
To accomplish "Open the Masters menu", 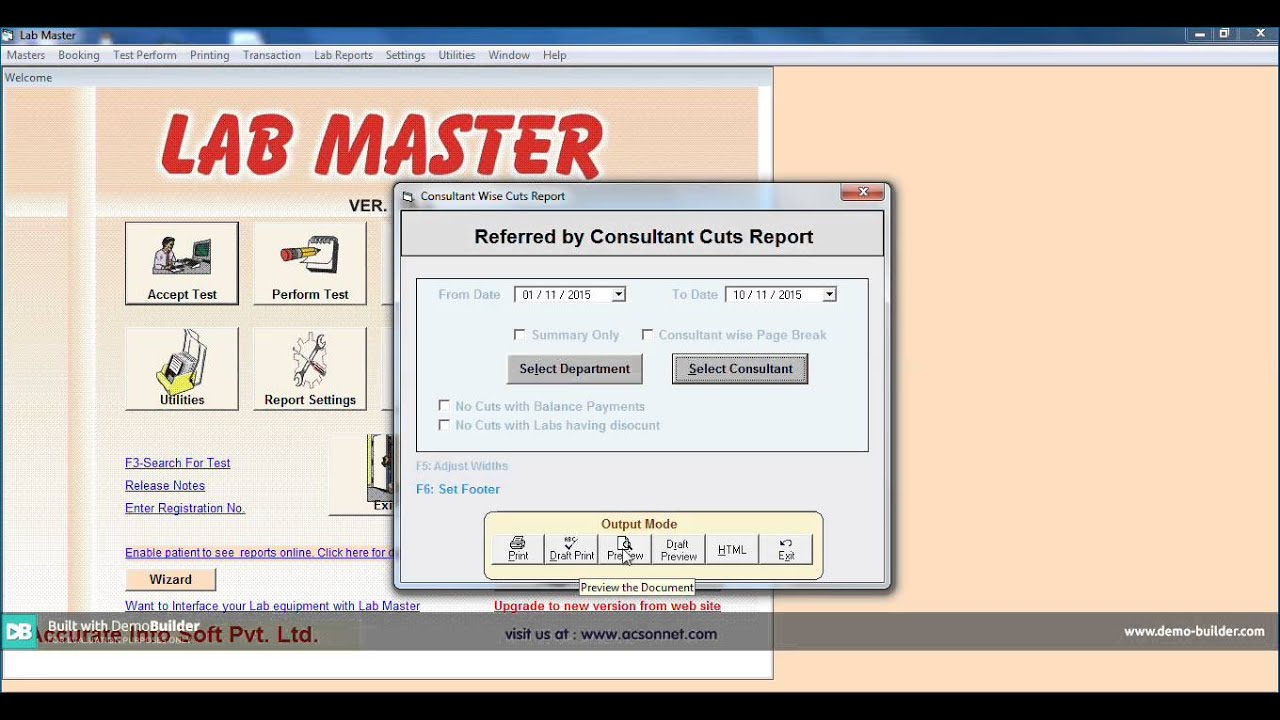I will pos(26,55).
